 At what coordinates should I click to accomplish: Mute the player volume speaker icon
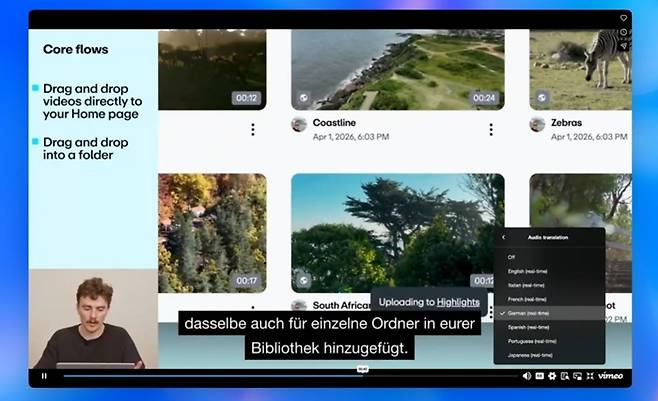click(x=527, y=376)
